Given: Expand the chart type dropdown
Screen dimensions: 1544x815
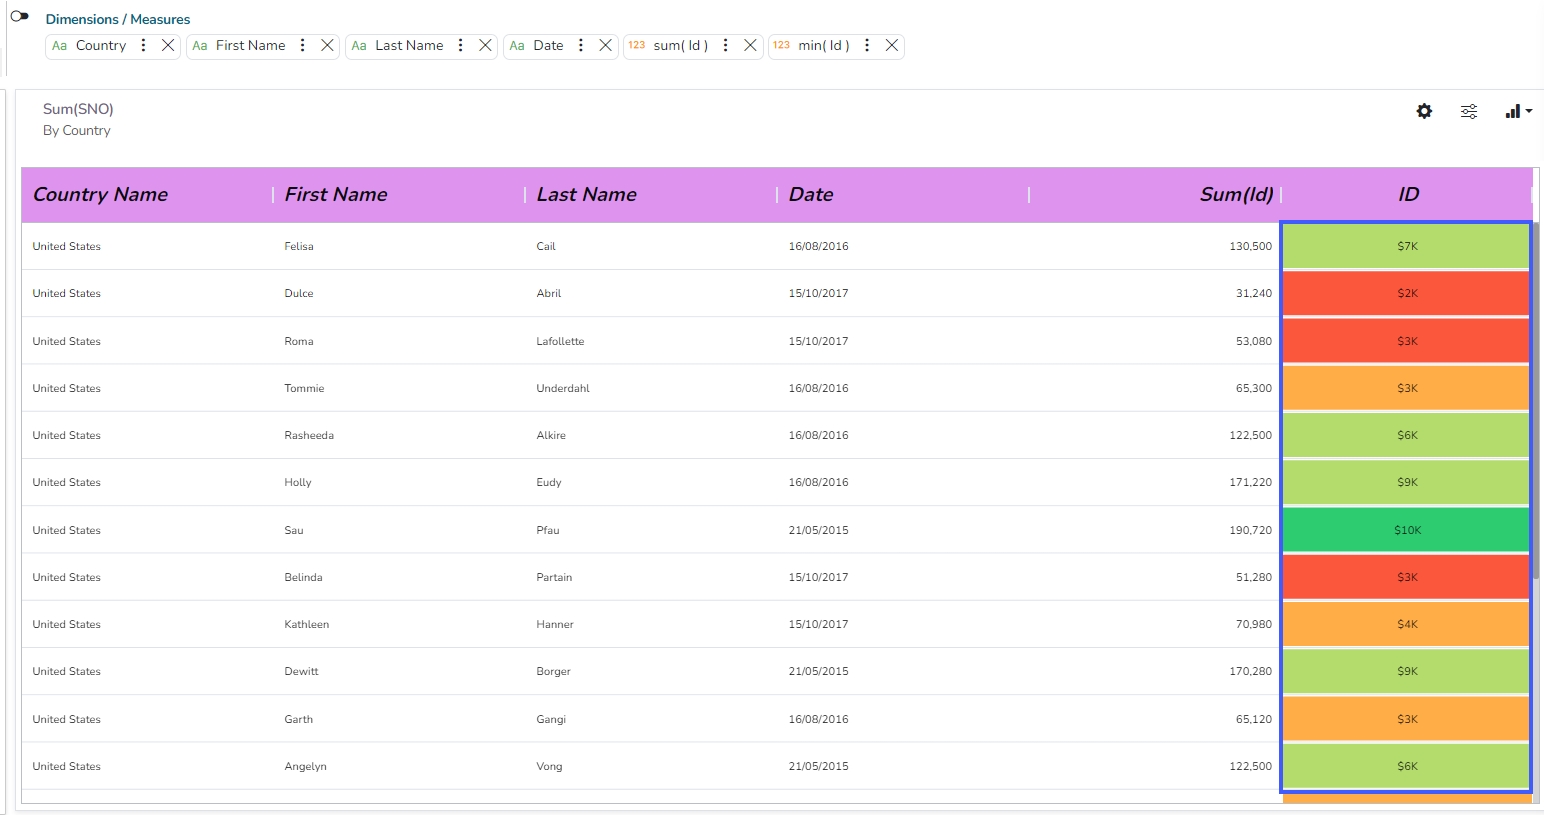Looking at the screenshot, I should point(1518,111).
